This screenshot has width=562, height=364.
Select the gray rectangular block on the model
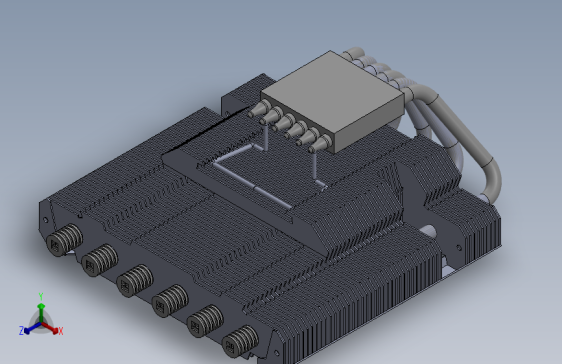pos(333,101)
